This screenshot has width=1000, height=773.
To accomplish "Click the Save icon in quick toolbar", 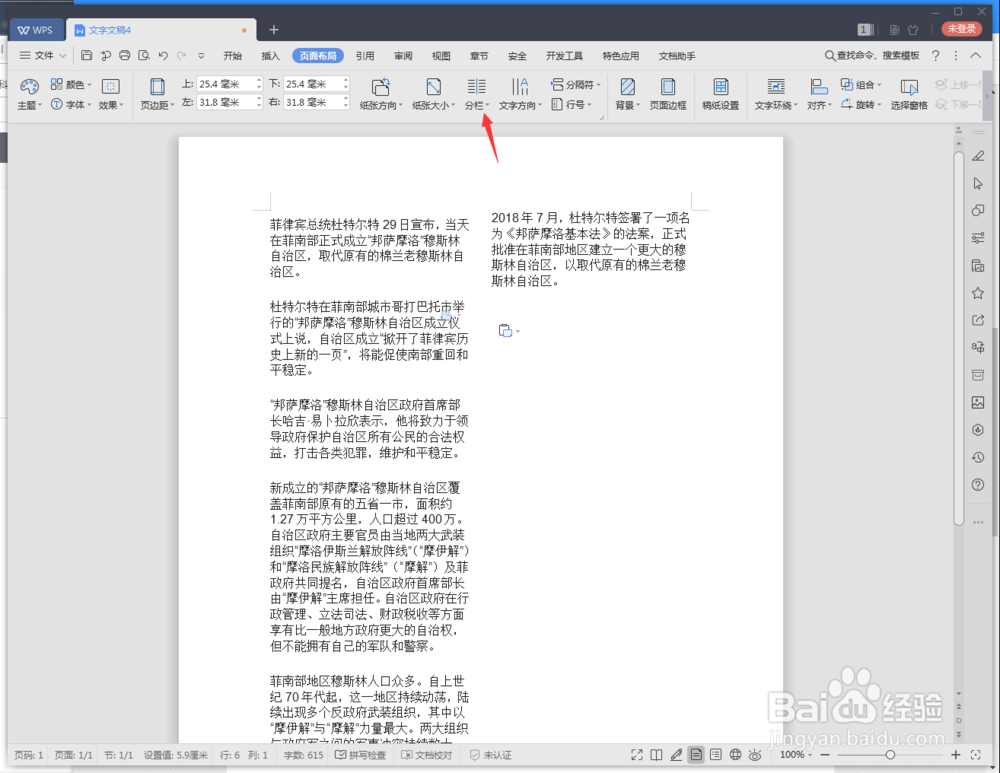I will tap(87, 55).
